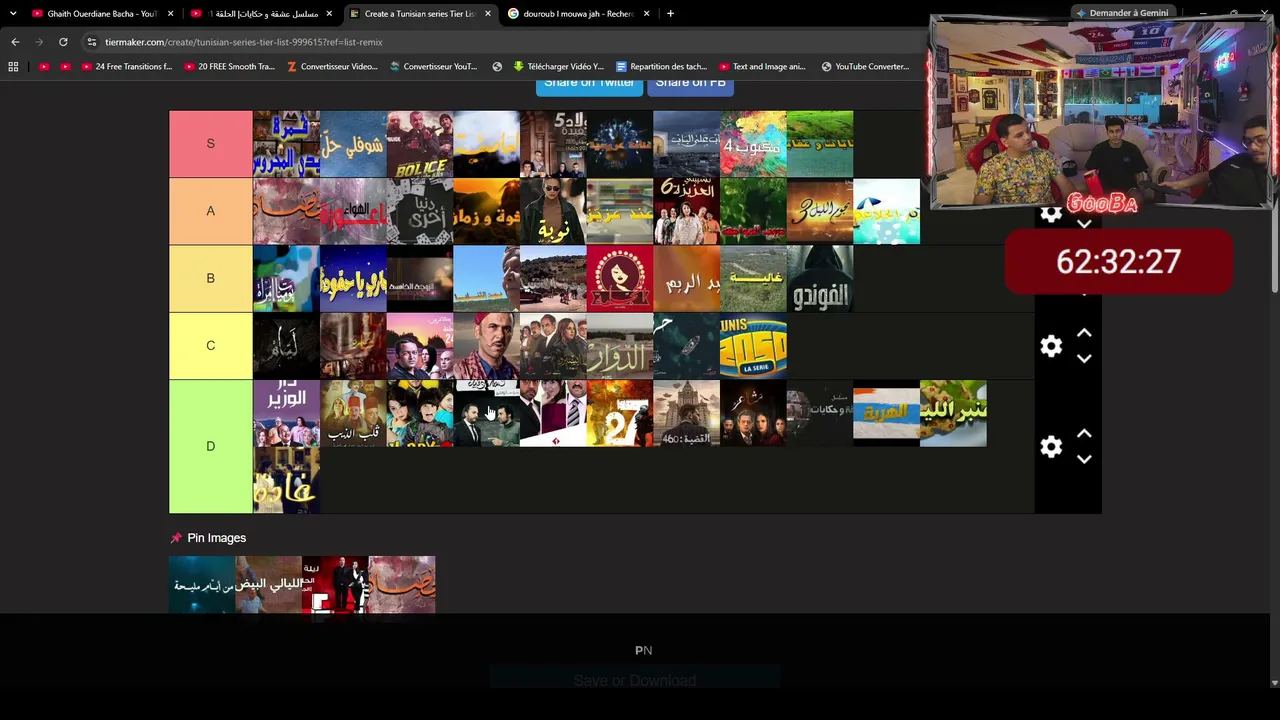This screenshot has height=720, width=1280.
Task: Select the الدوار thumbnail in C tier
Action: pos(620,346)
